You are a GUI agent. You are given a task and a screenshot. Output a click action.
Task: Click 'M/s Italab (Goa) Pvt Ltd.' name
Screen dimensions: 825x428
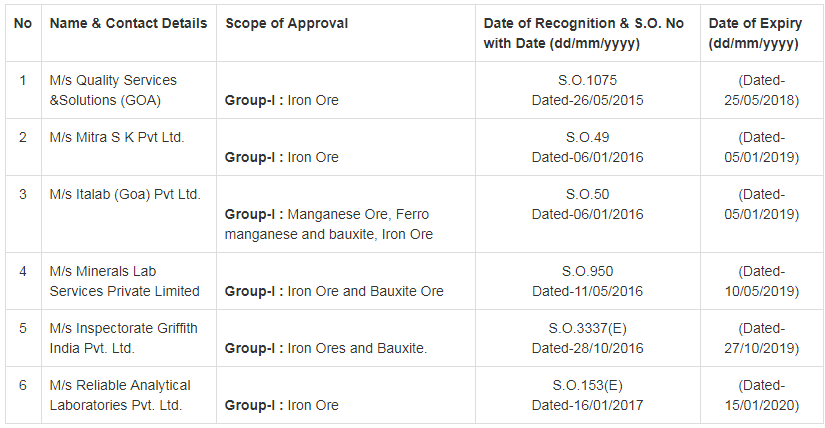click(x=125, y=194)
